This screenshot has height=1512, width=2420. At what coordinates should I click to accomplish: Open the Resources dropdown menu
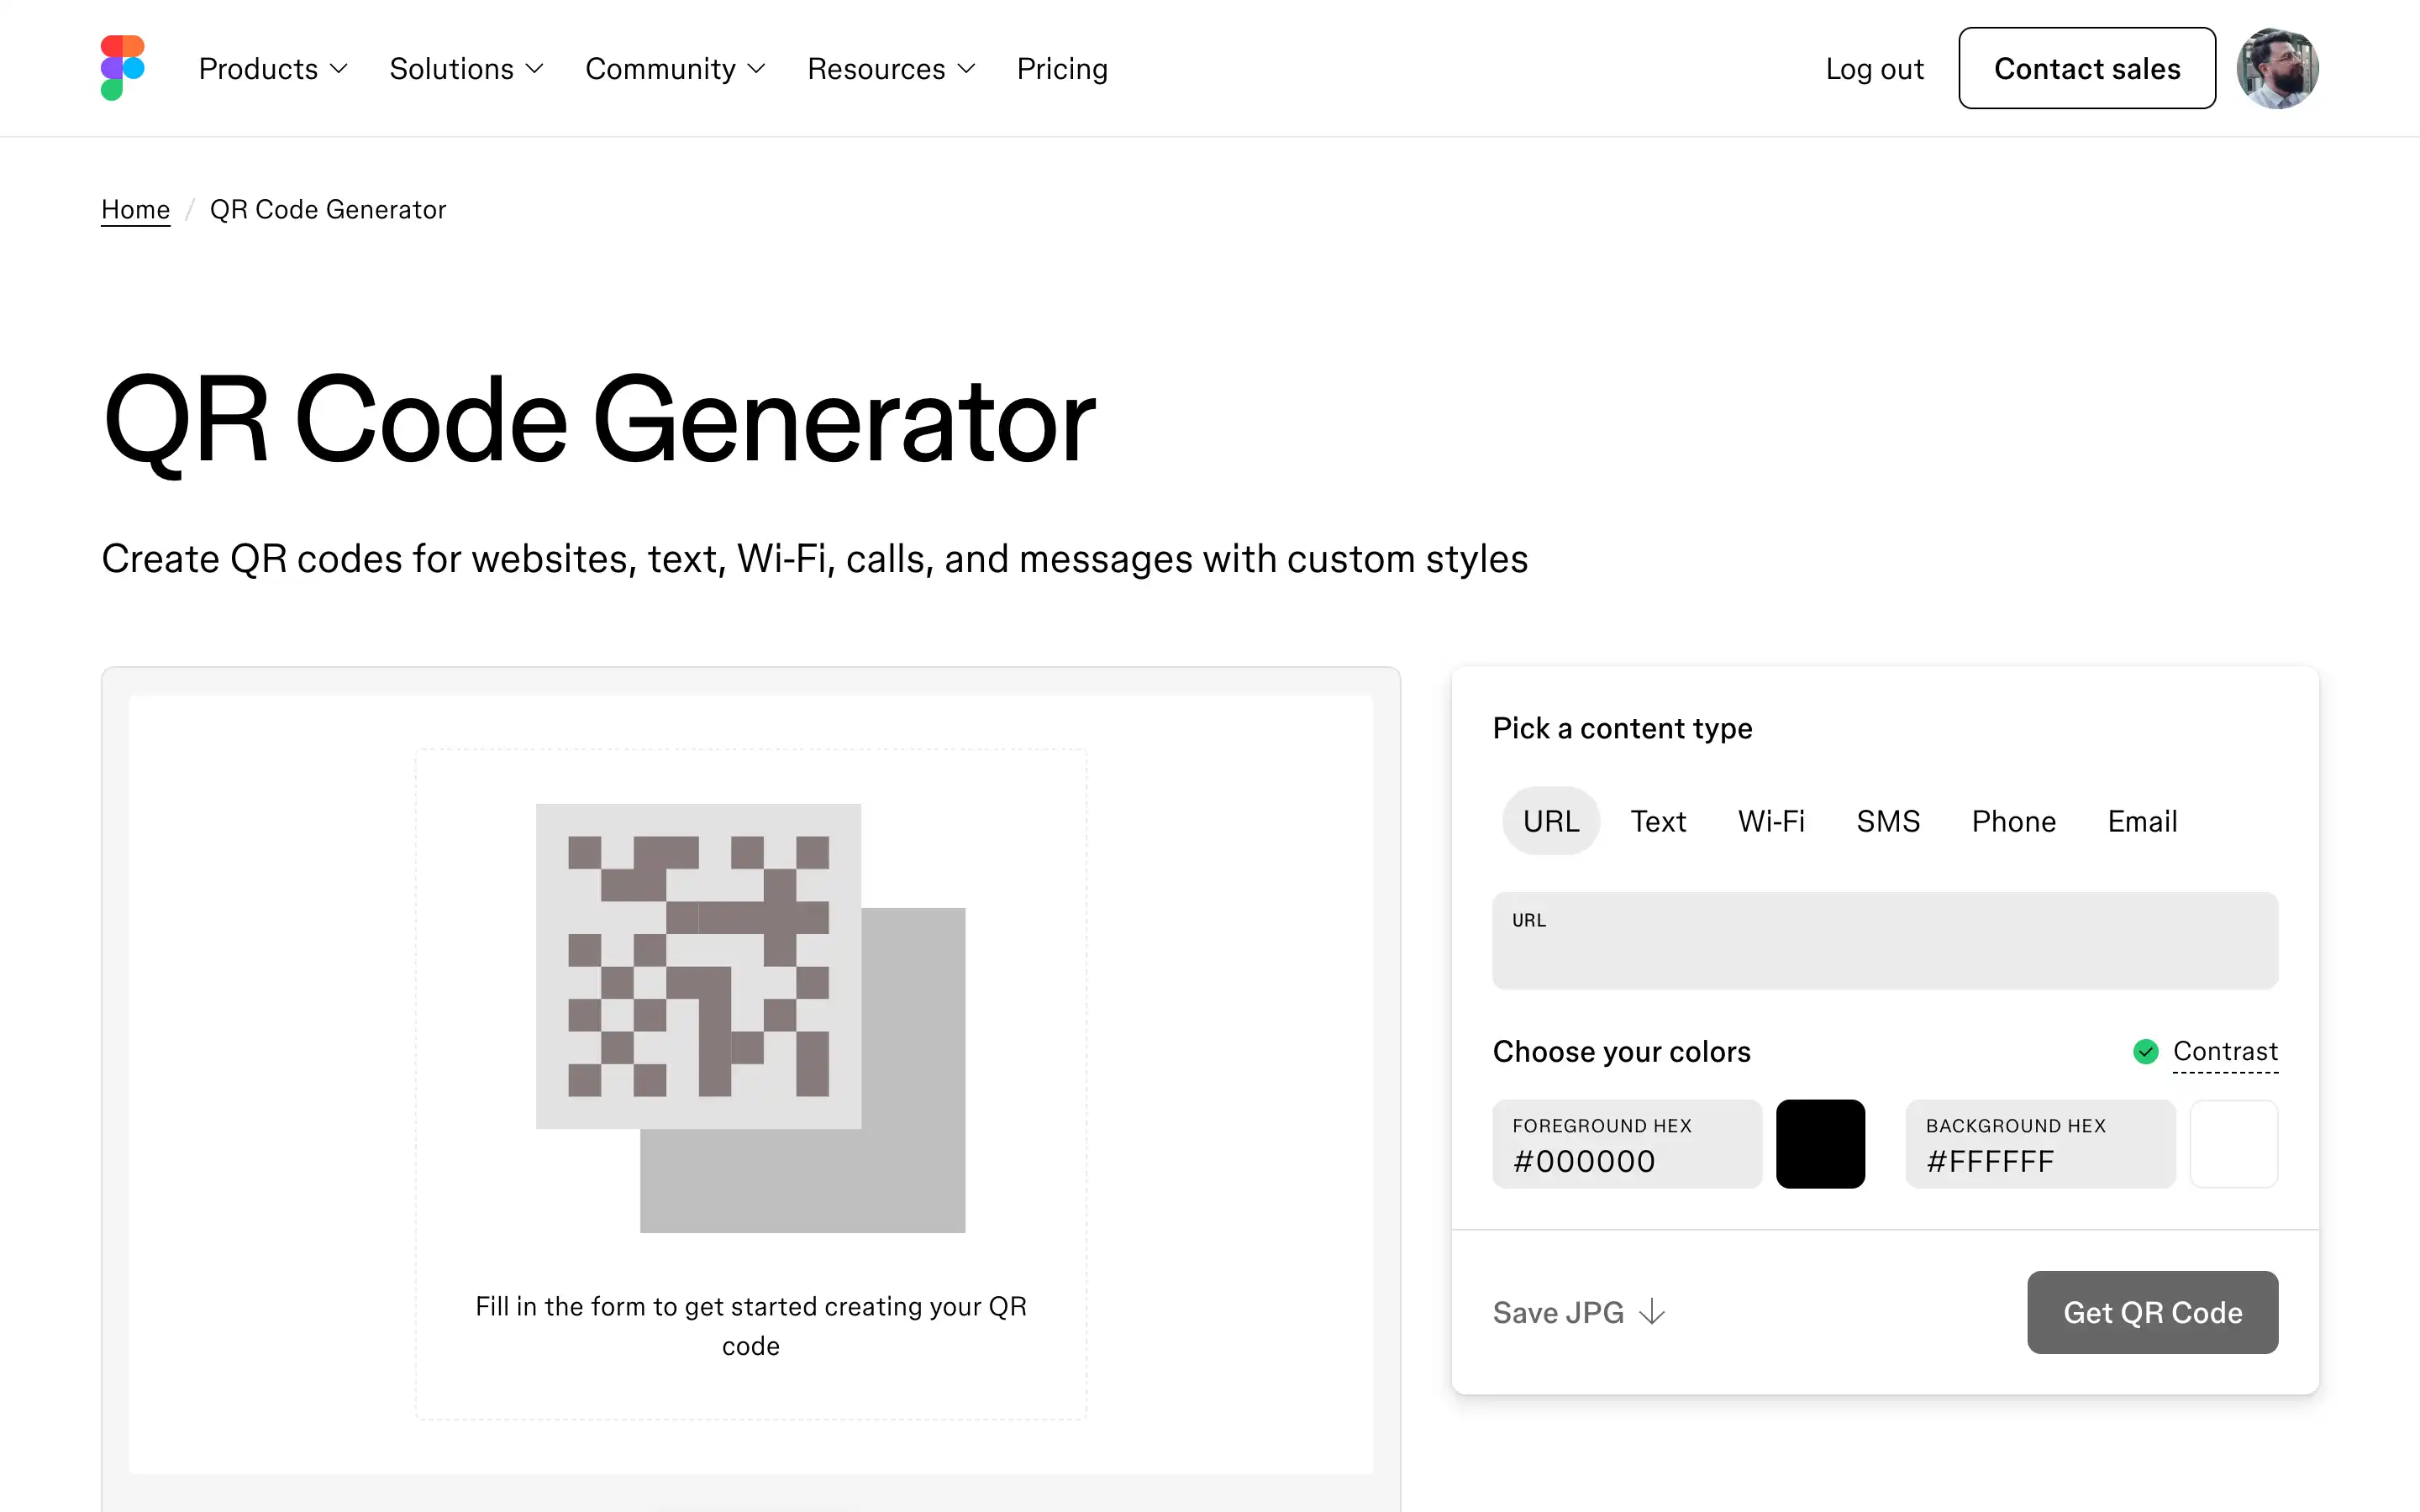tap(891, 68)
